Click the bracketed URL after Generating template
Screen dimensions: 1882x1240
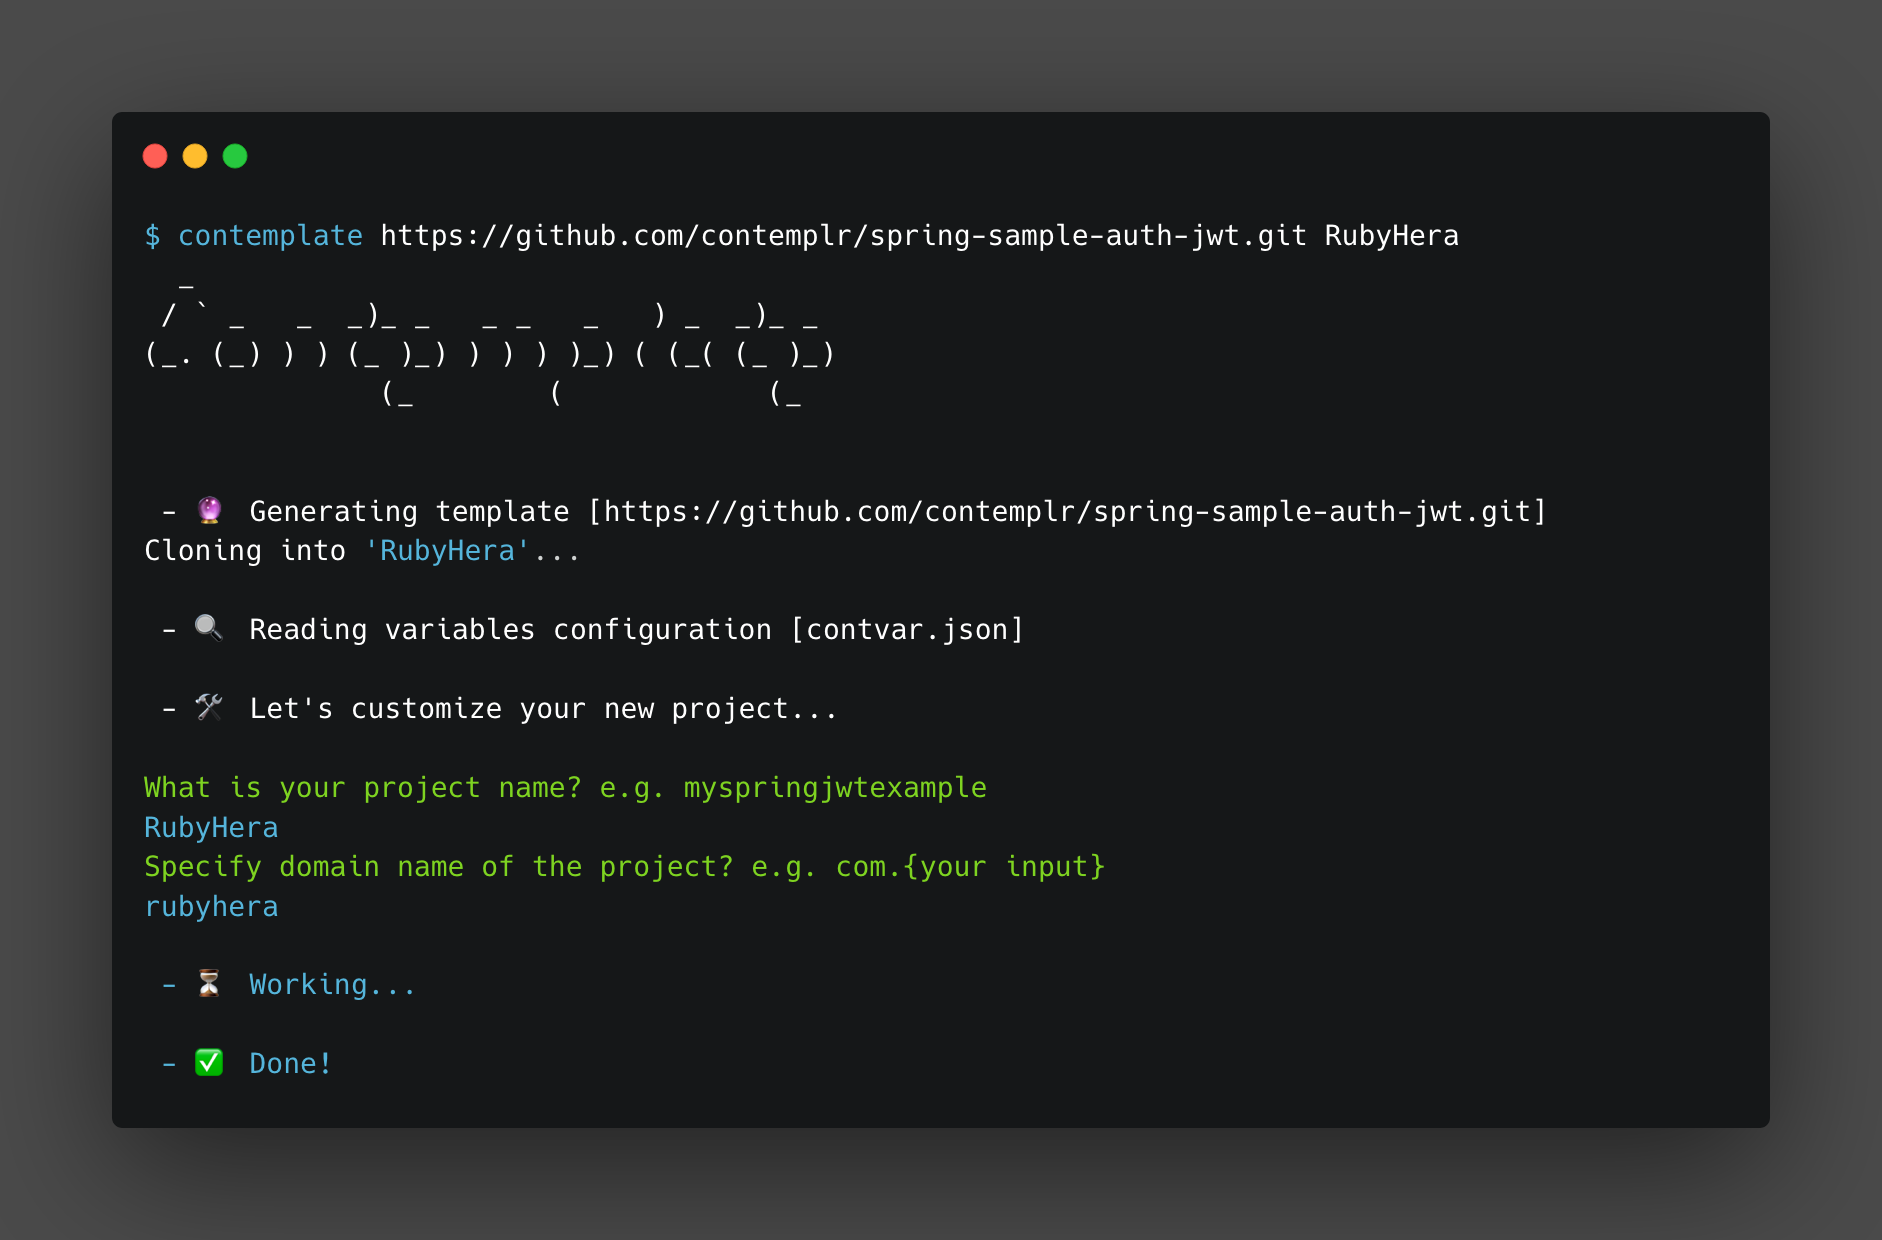click(1067, 512)
